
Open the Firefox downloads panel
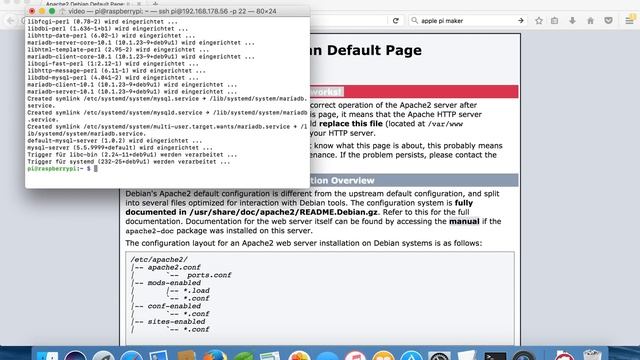[x=572, y=20]
